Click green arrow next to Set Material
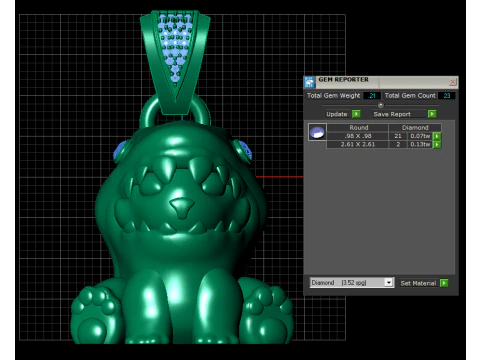 [444, 283]
